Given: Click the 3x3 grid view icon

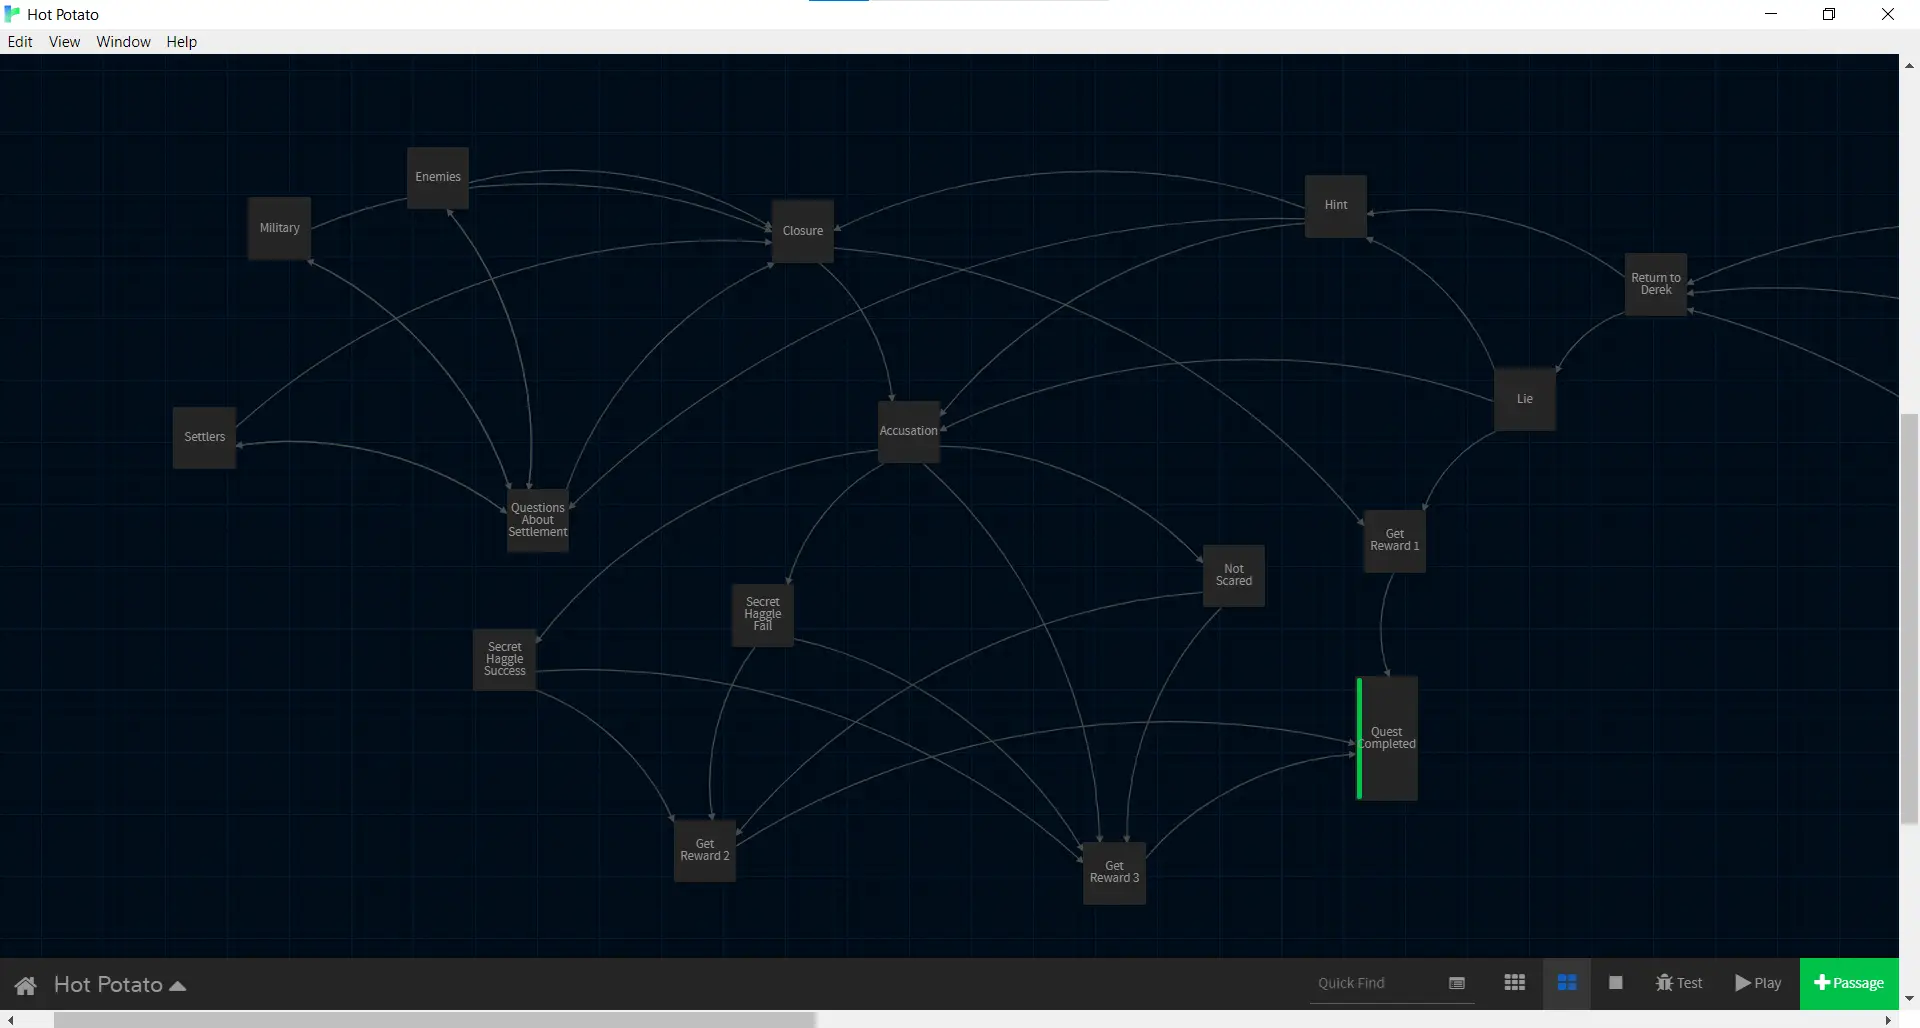Looking at the screenshot, I should (x=1514, y=983).
